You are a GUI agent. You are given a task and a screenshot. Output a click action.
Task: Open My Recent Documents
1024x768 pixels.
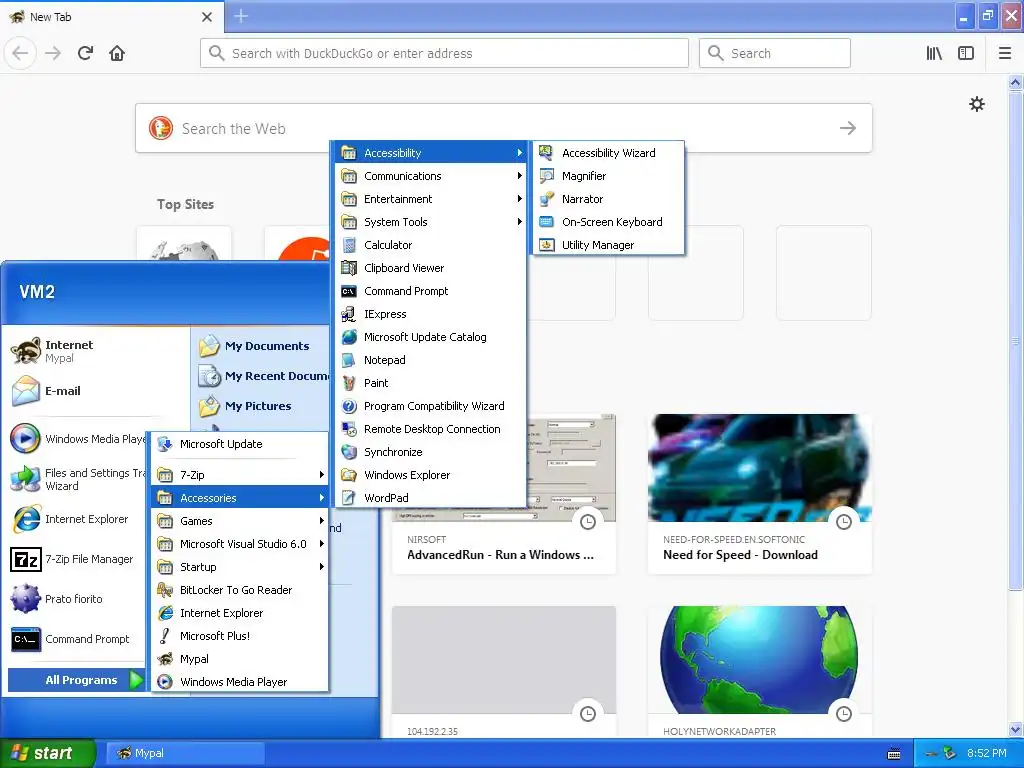(261, 376)
